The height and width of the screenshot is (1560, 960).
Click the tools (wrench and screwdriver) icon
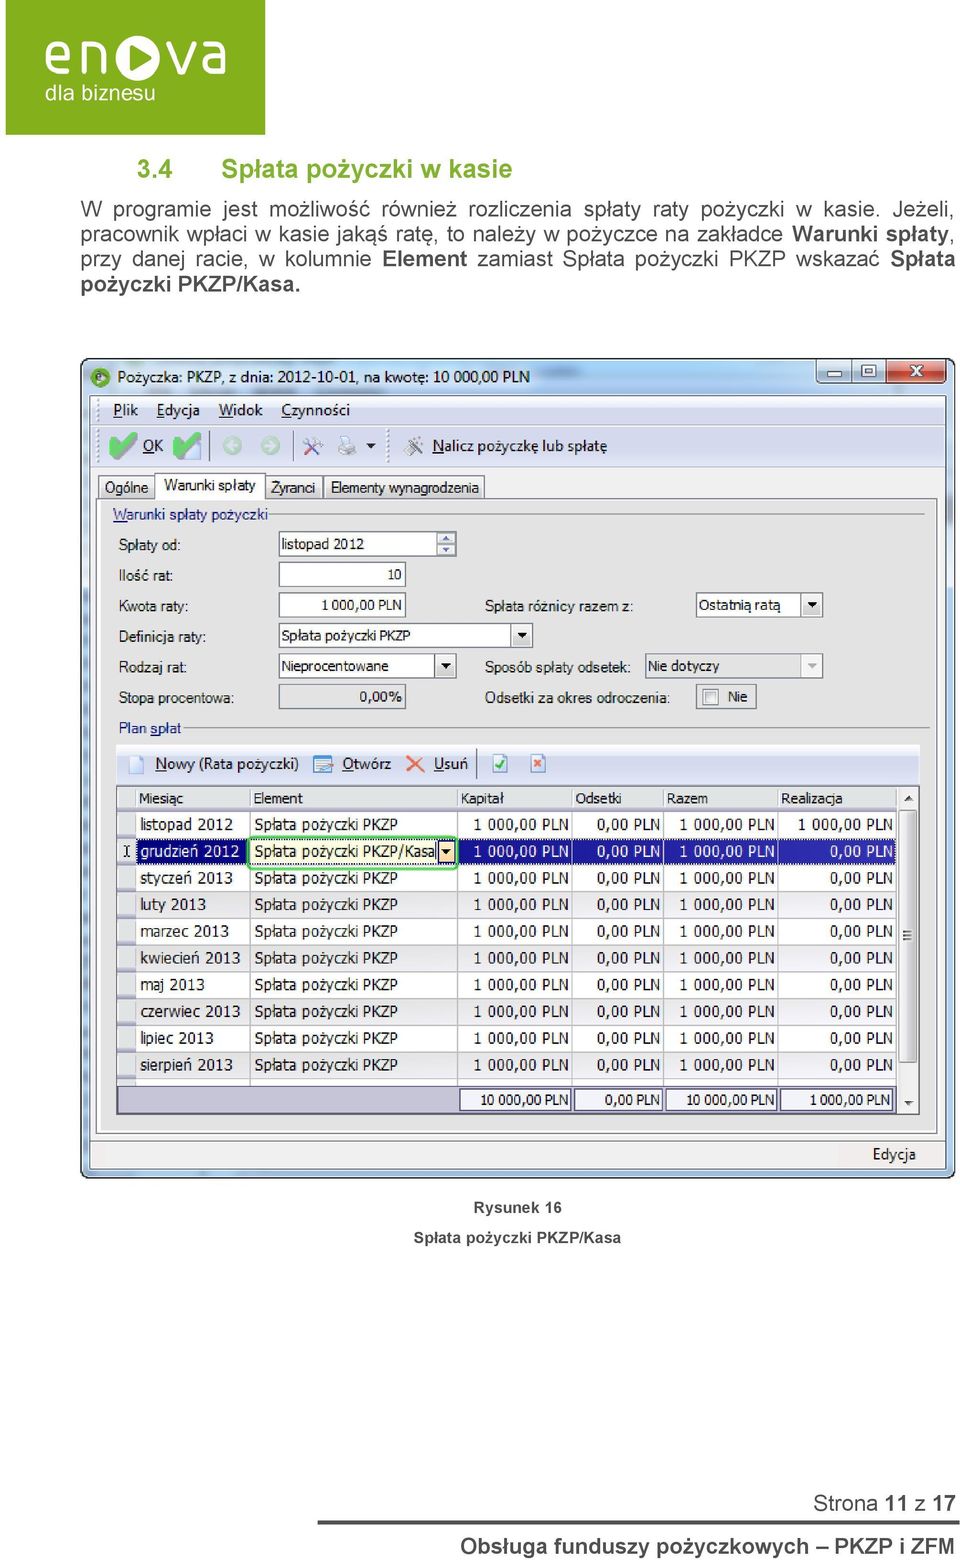click(313, 446)
